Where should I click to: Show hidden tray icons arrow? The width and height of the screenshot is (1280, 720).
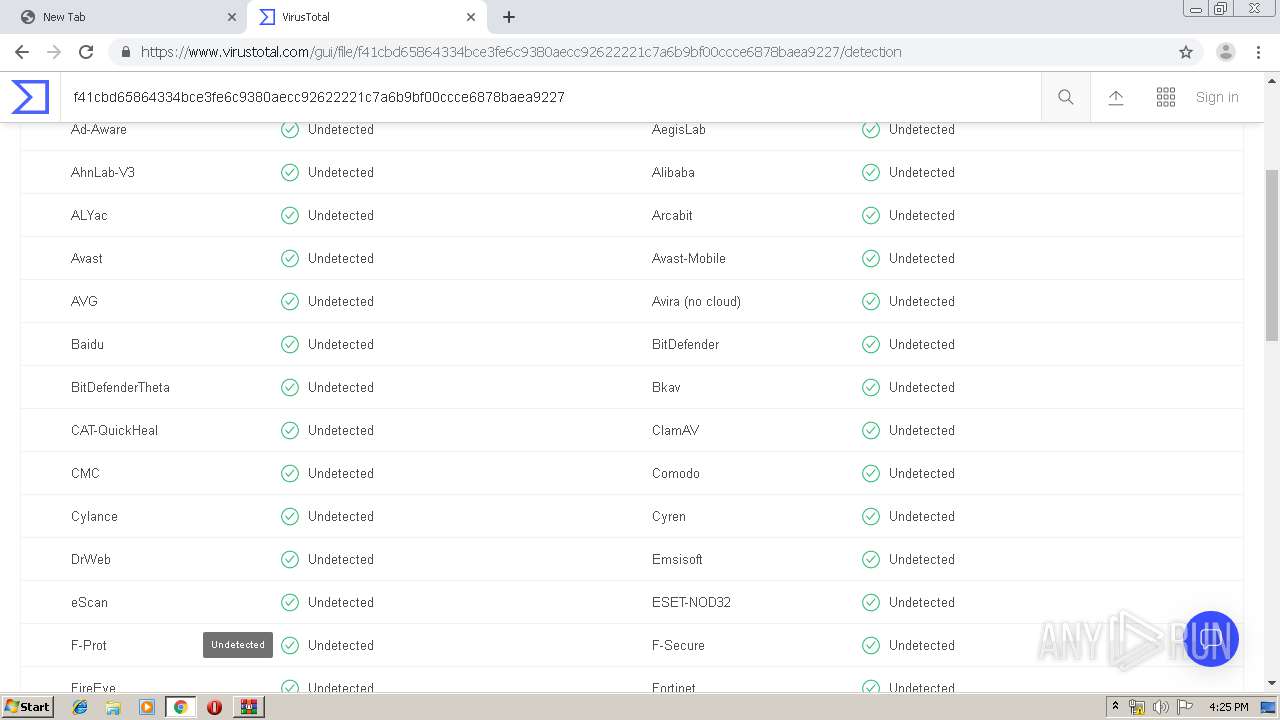tap(1115, 707)
